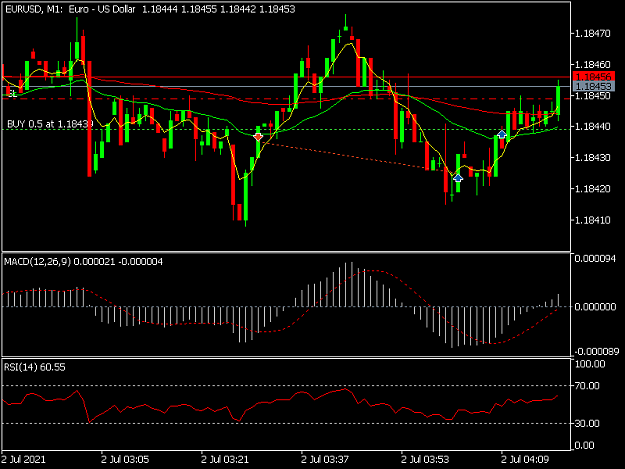Click the 0.000094 MACD scale value

[596, 259]
